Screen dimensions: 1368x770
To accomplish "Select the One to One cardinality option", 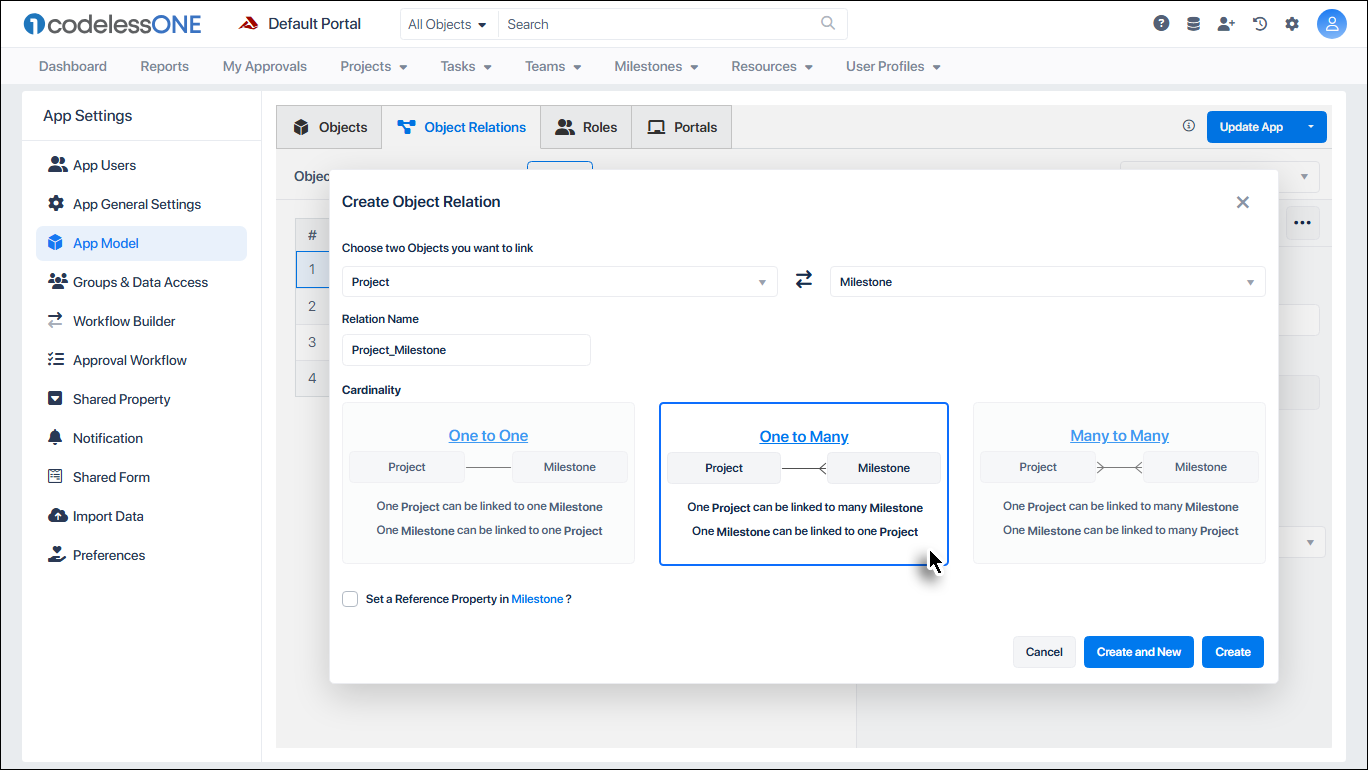I will 488,483.
